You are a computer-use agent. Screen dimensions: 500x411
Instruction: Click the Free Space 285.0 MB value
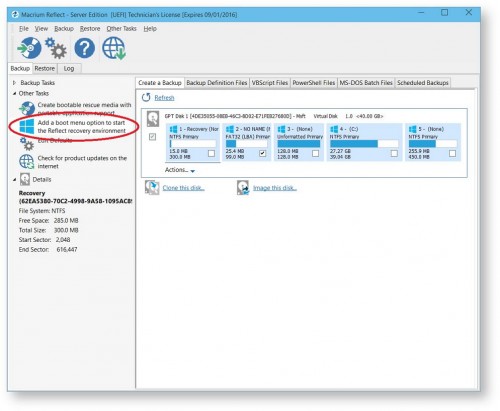(x=66, y=220)
